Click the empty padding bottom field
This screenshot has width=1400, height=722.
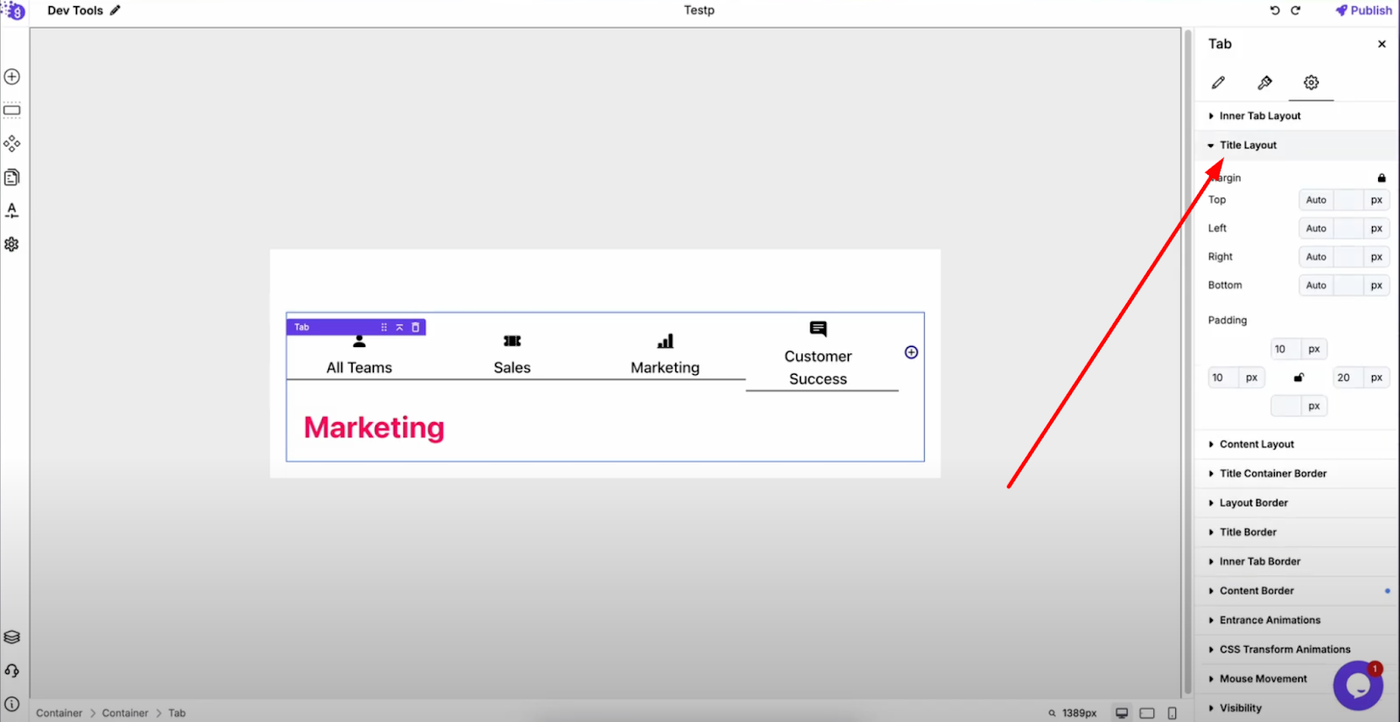pyautogui.click(x=1285, y=406)
